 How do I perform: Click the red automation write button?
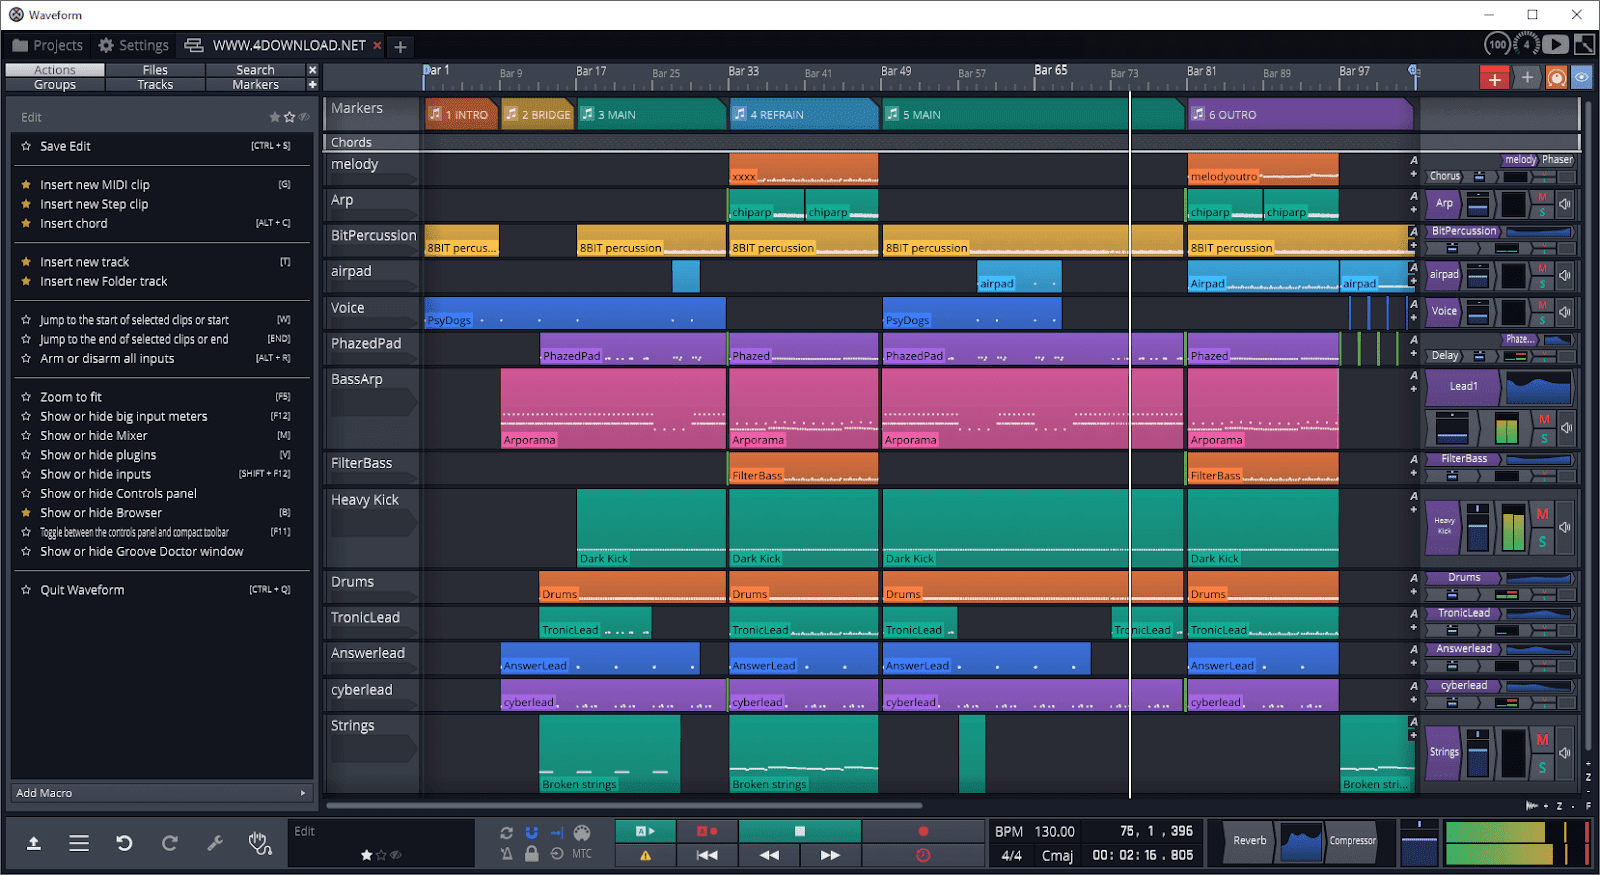coord(707,831)
